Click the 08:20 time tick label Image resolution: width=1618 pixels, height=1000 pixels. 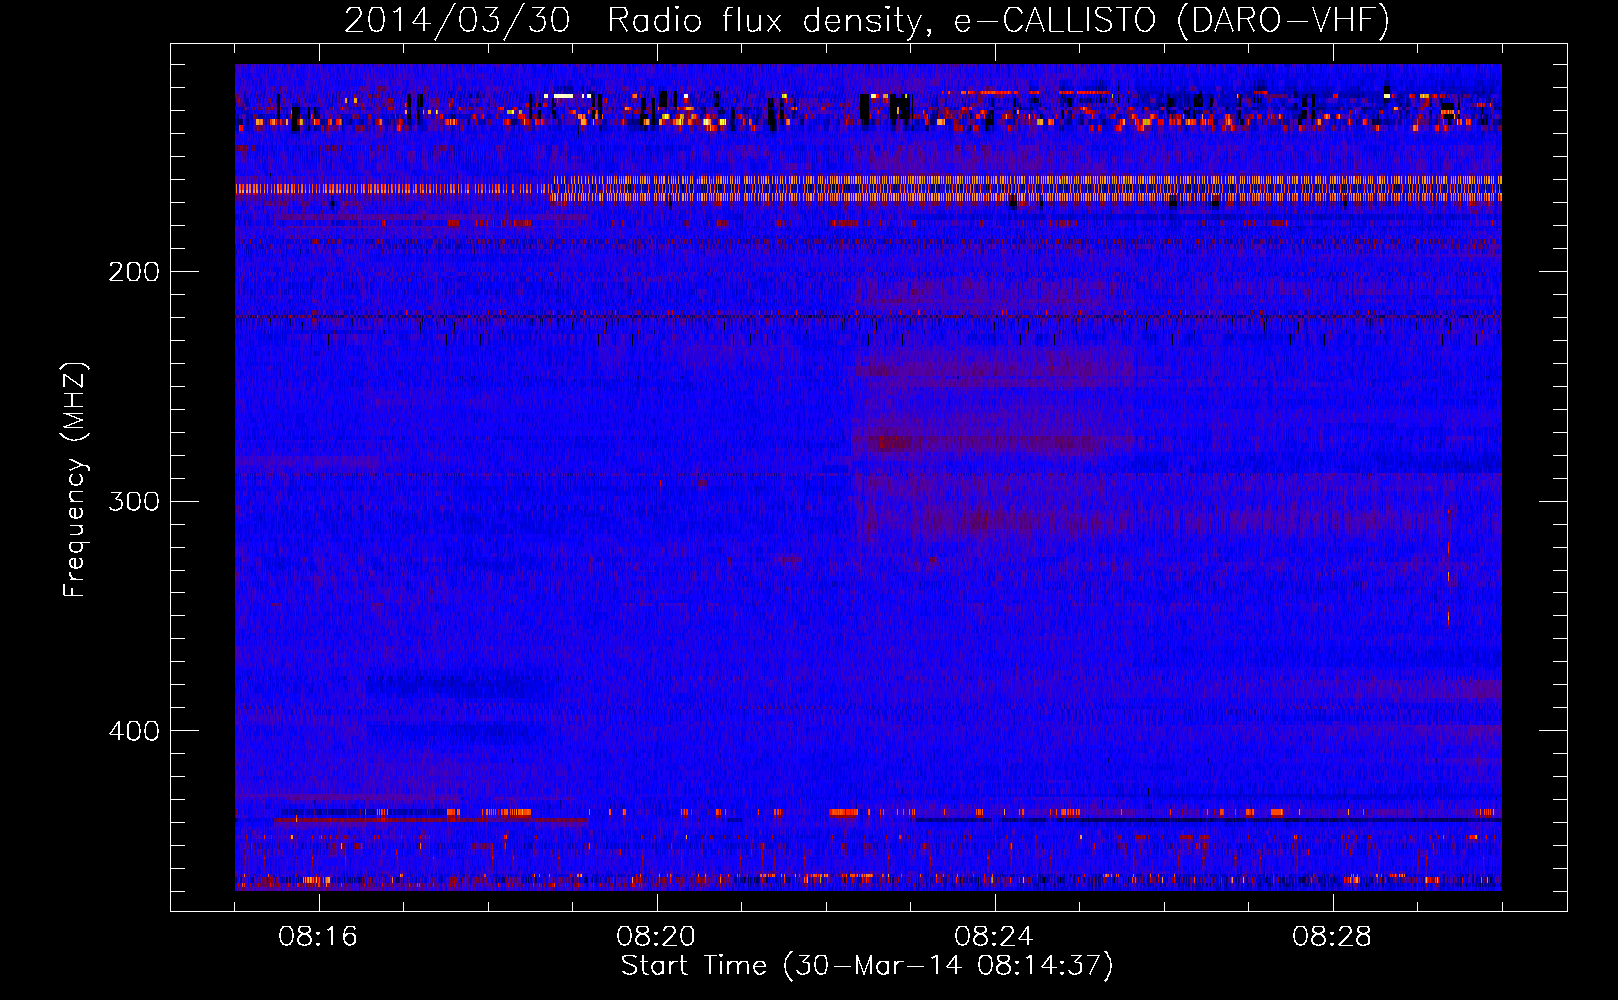click(x=656, y=937)
